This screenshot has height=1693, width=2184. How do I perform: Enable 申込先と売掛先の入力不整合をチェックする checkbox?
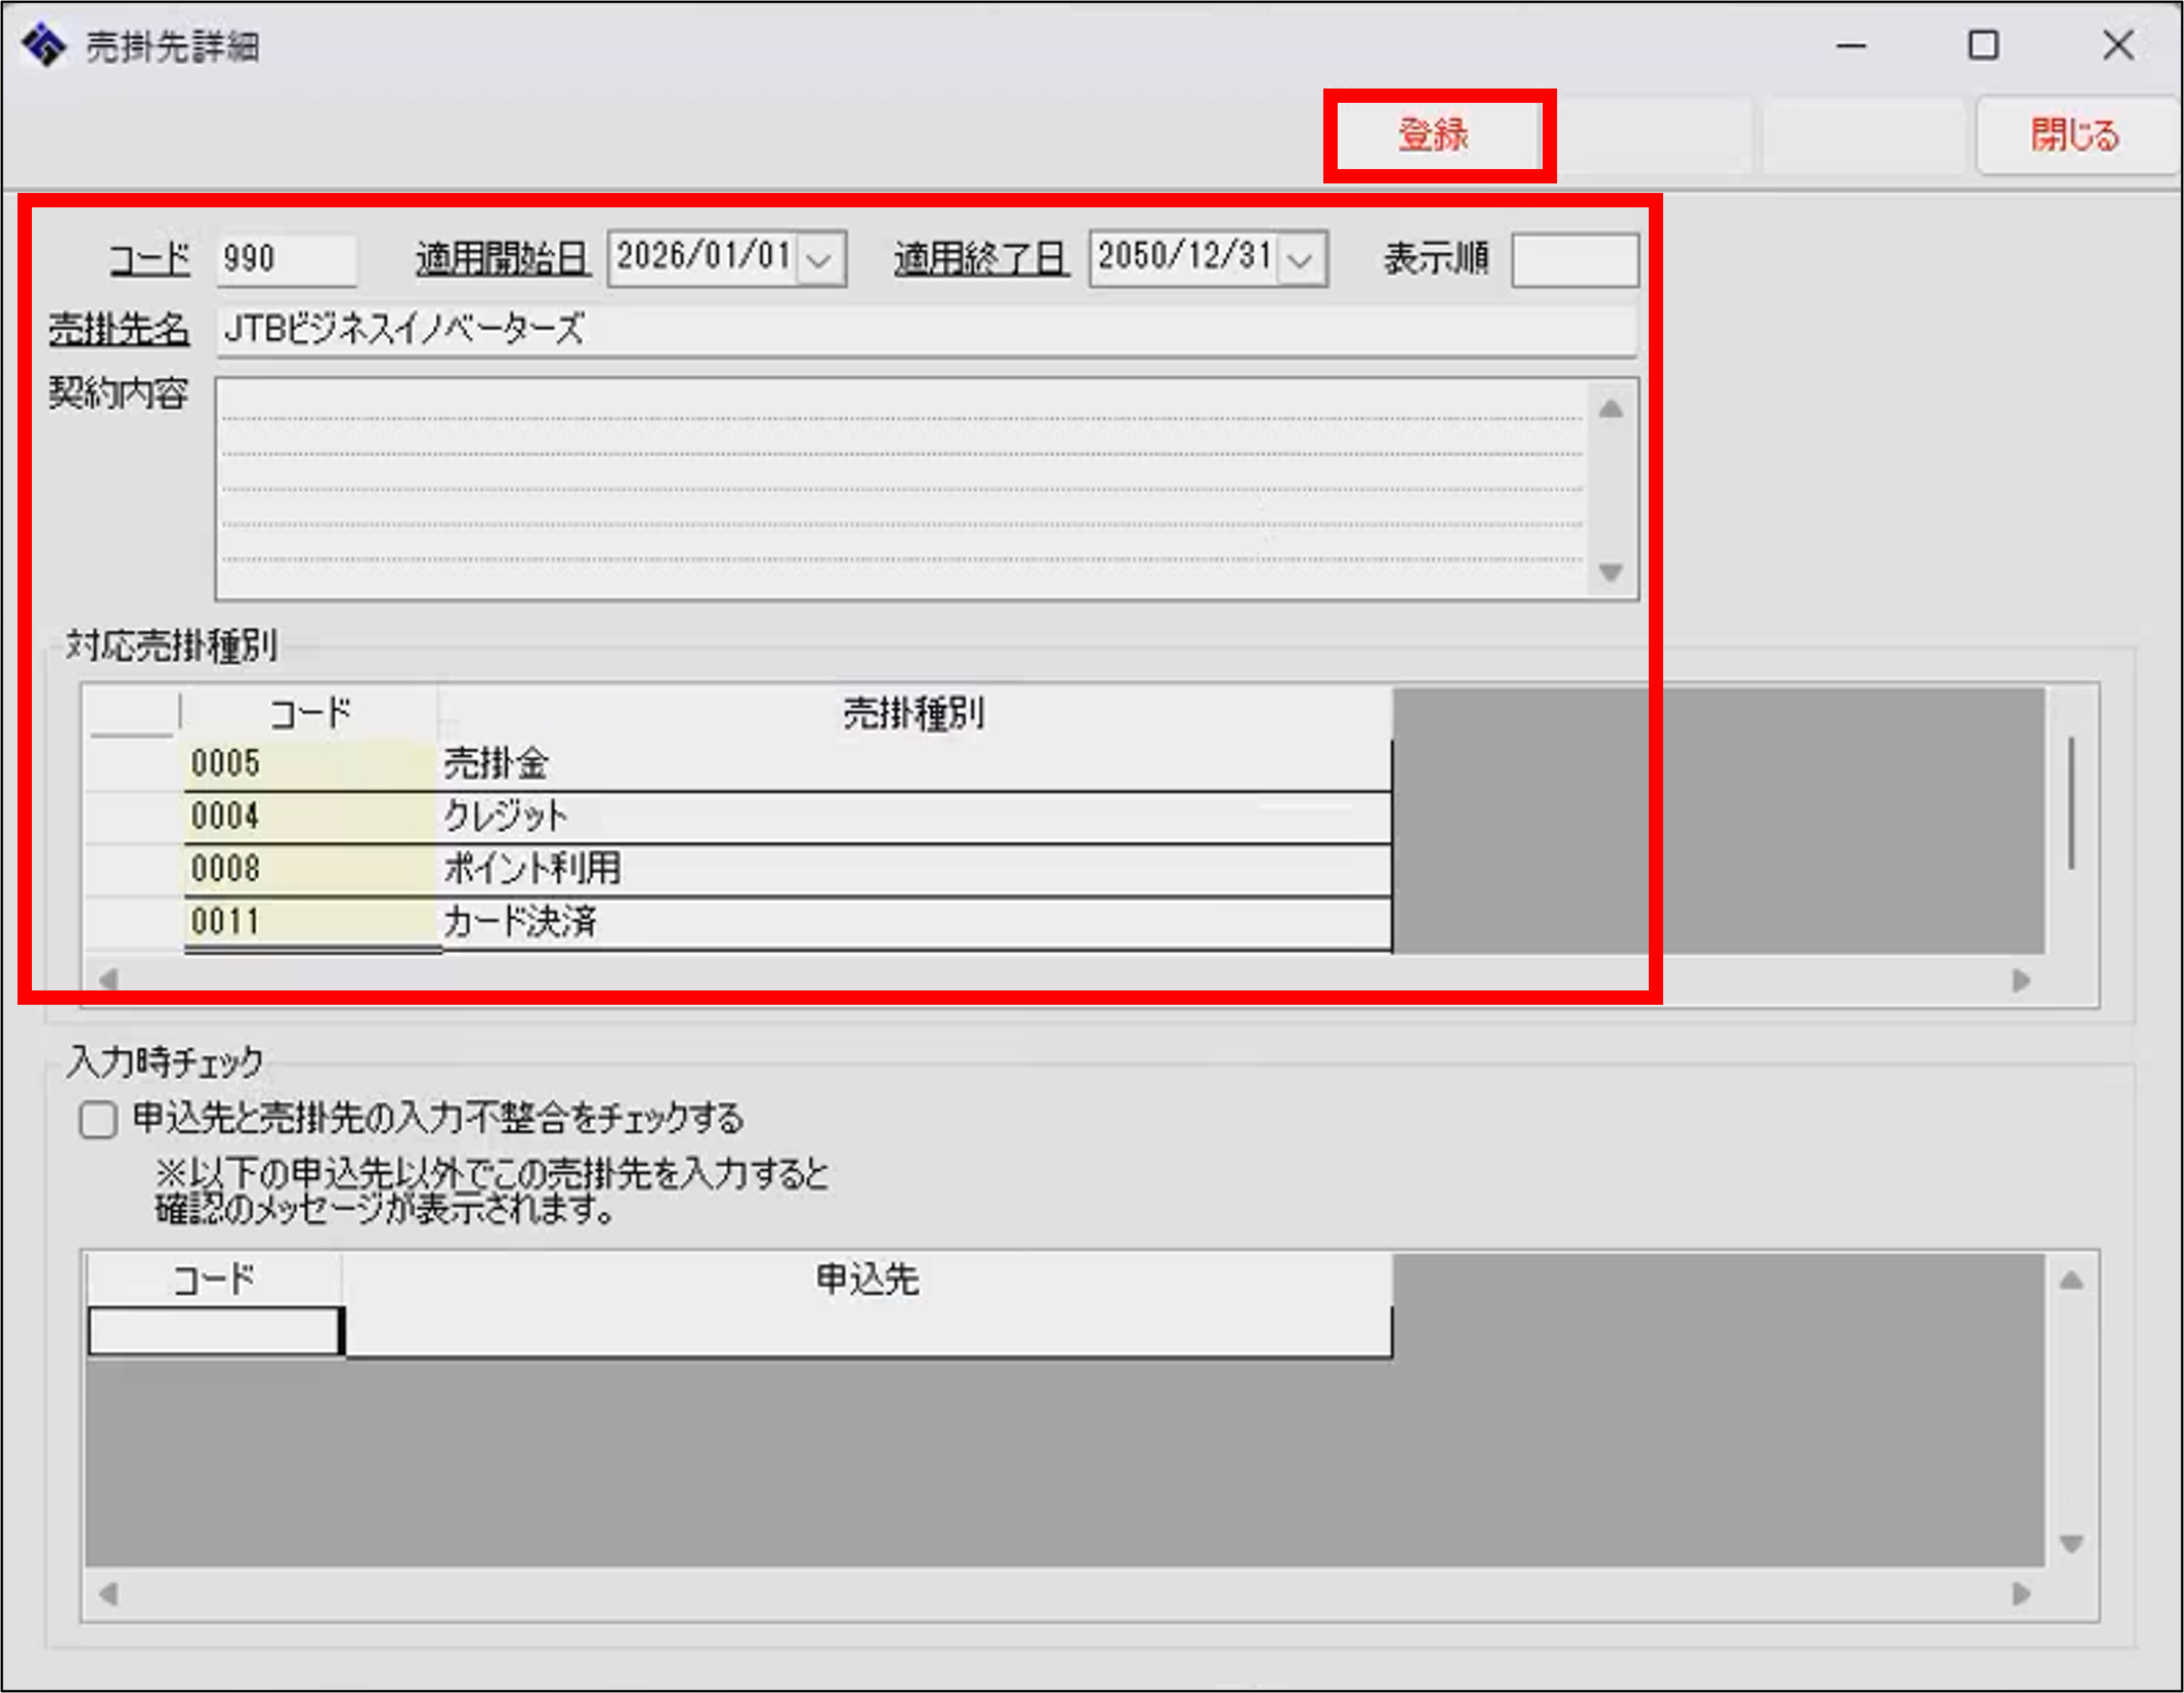click(x=98, y=1119)
